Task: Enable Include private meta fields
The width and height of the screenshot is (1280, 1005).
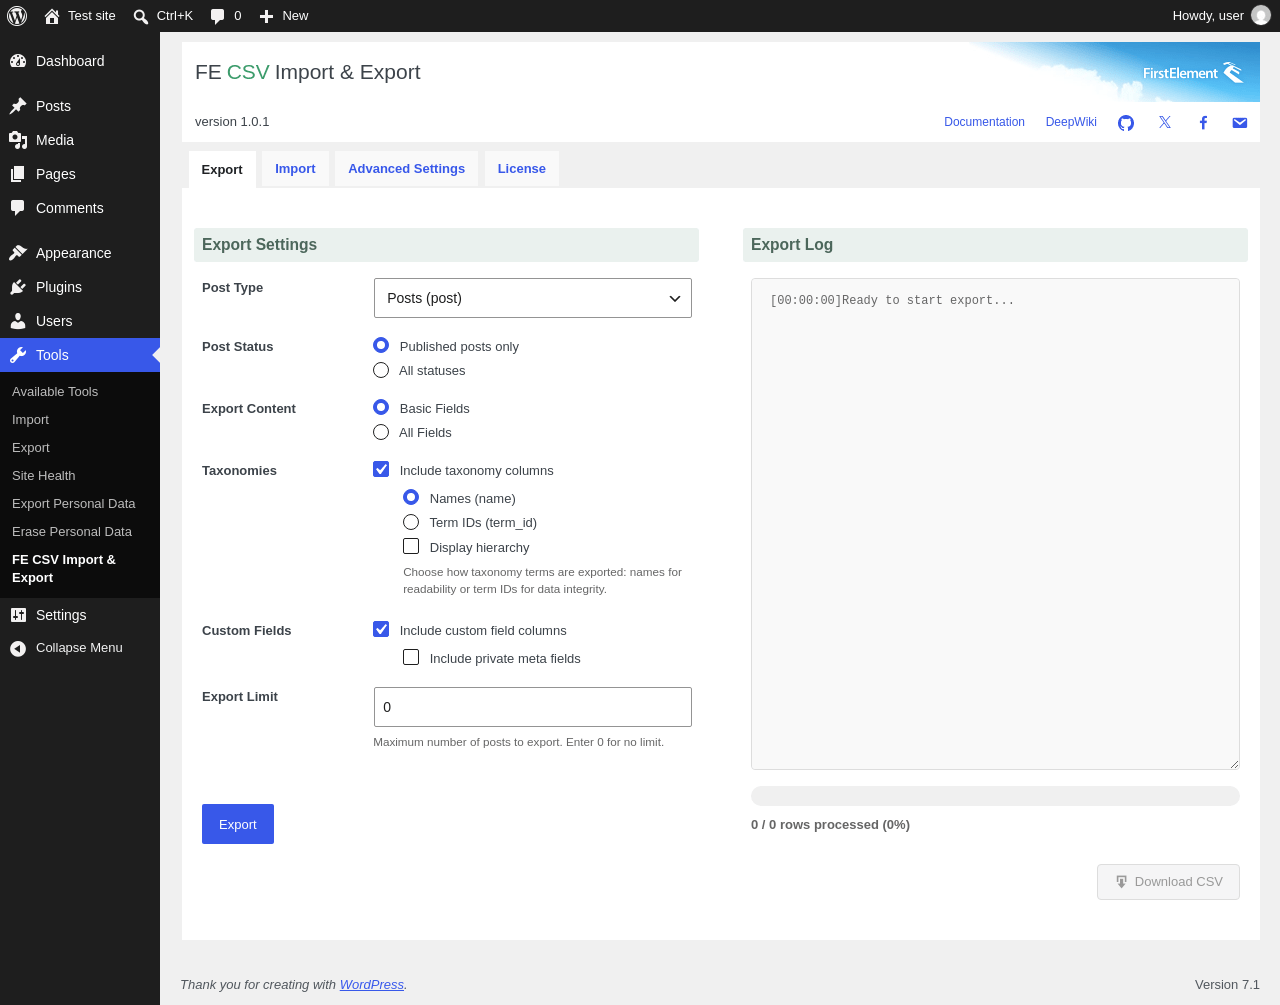Action: coord(411,657)
